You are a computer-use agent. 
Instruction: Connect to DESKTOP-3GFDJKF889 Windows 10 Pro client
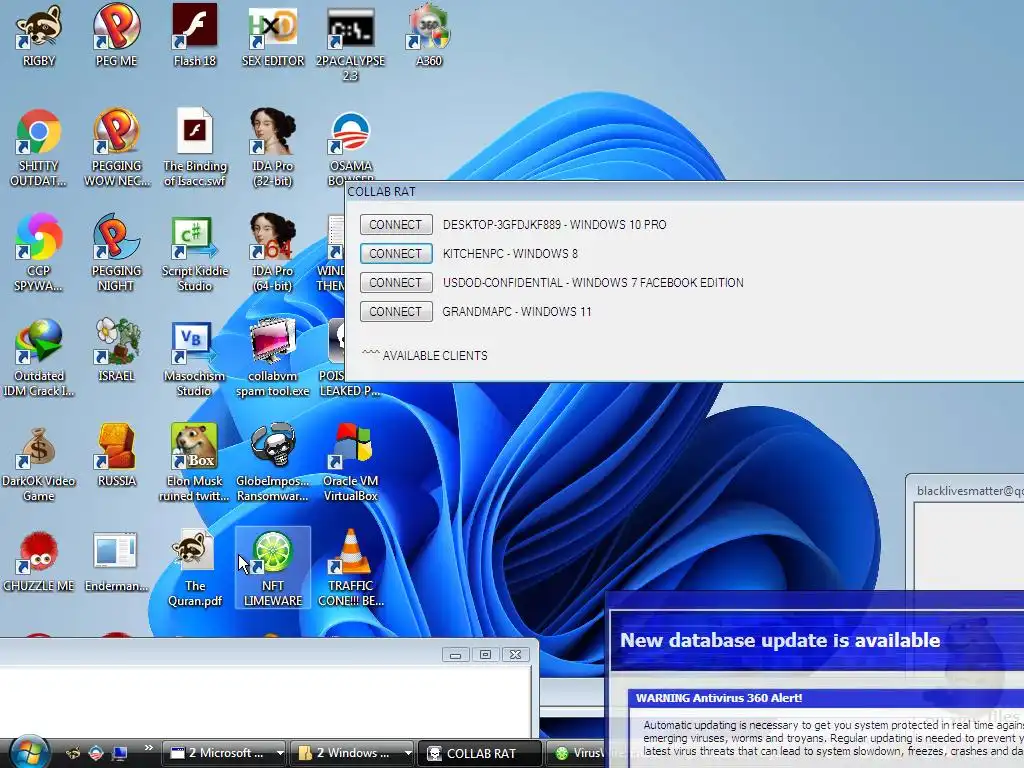396,225
